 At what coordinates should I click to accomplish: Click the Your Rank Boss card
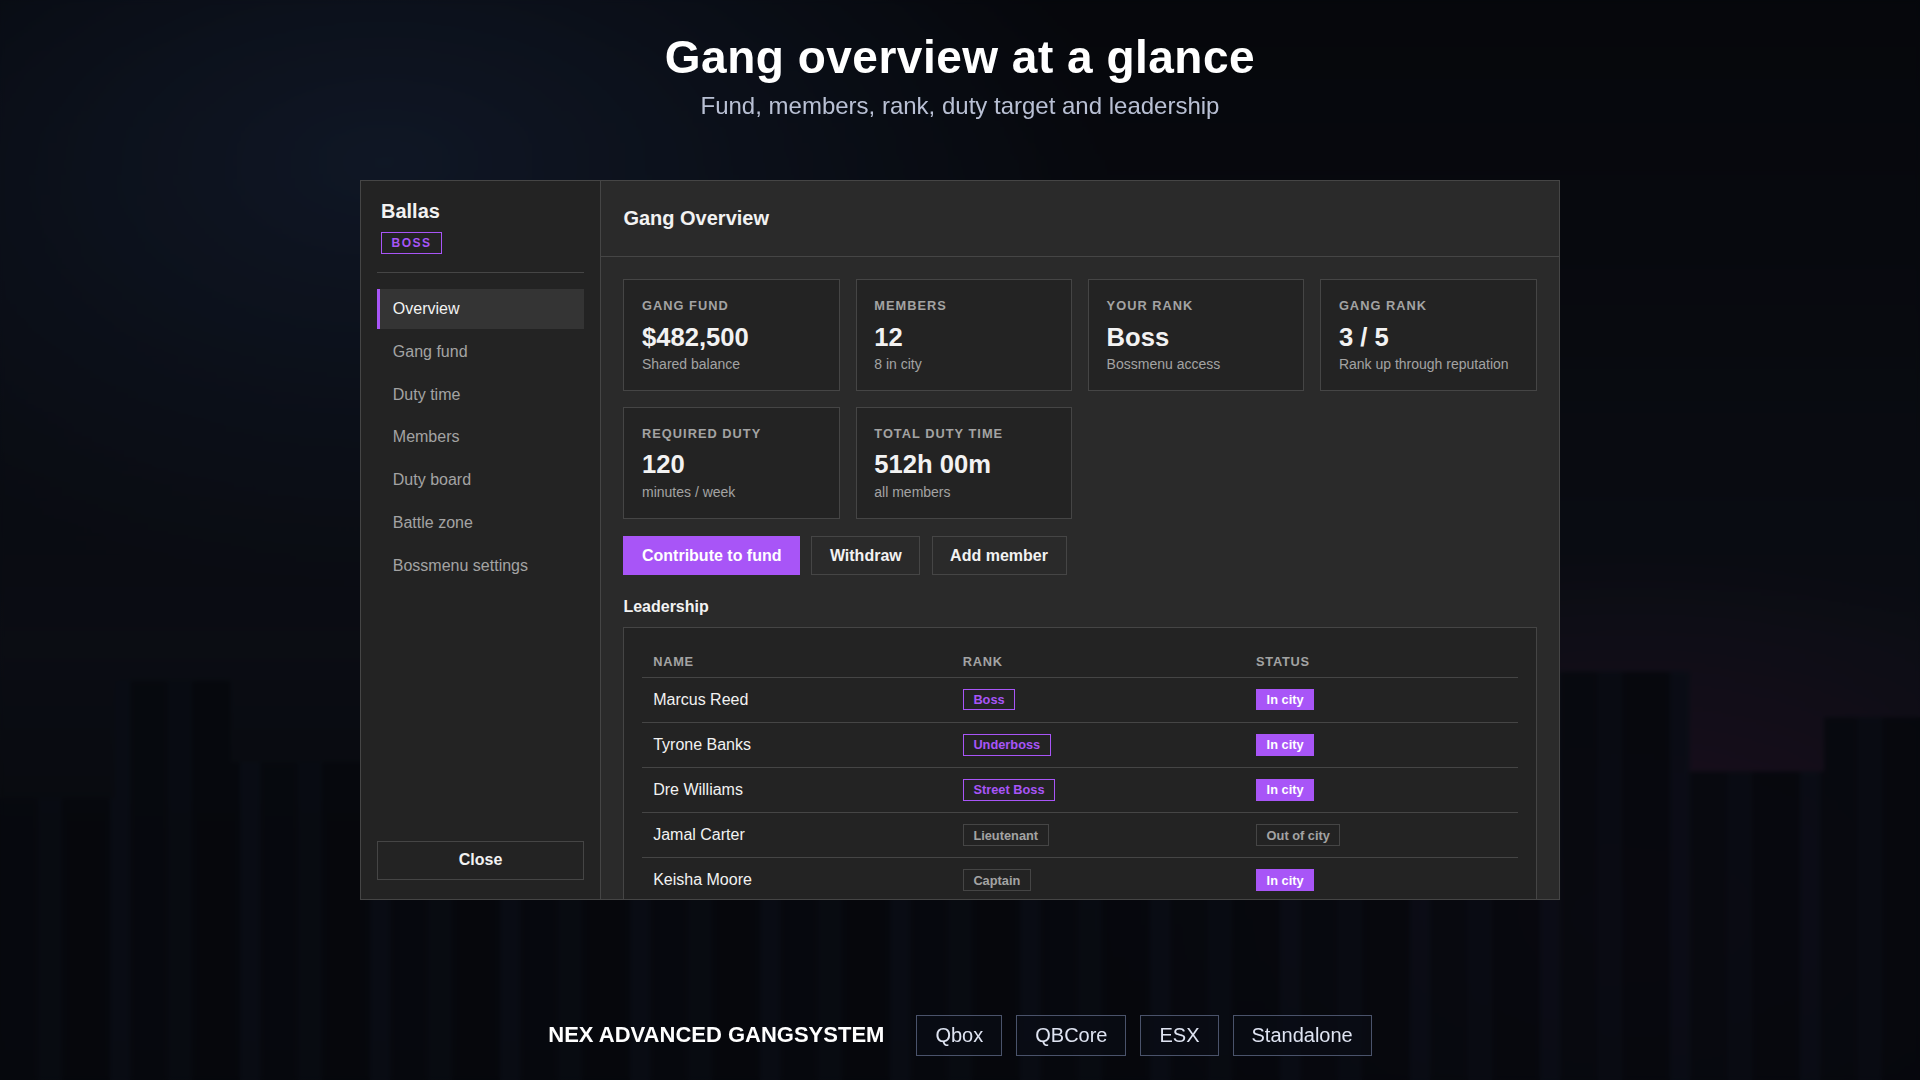pos(1196,335)
